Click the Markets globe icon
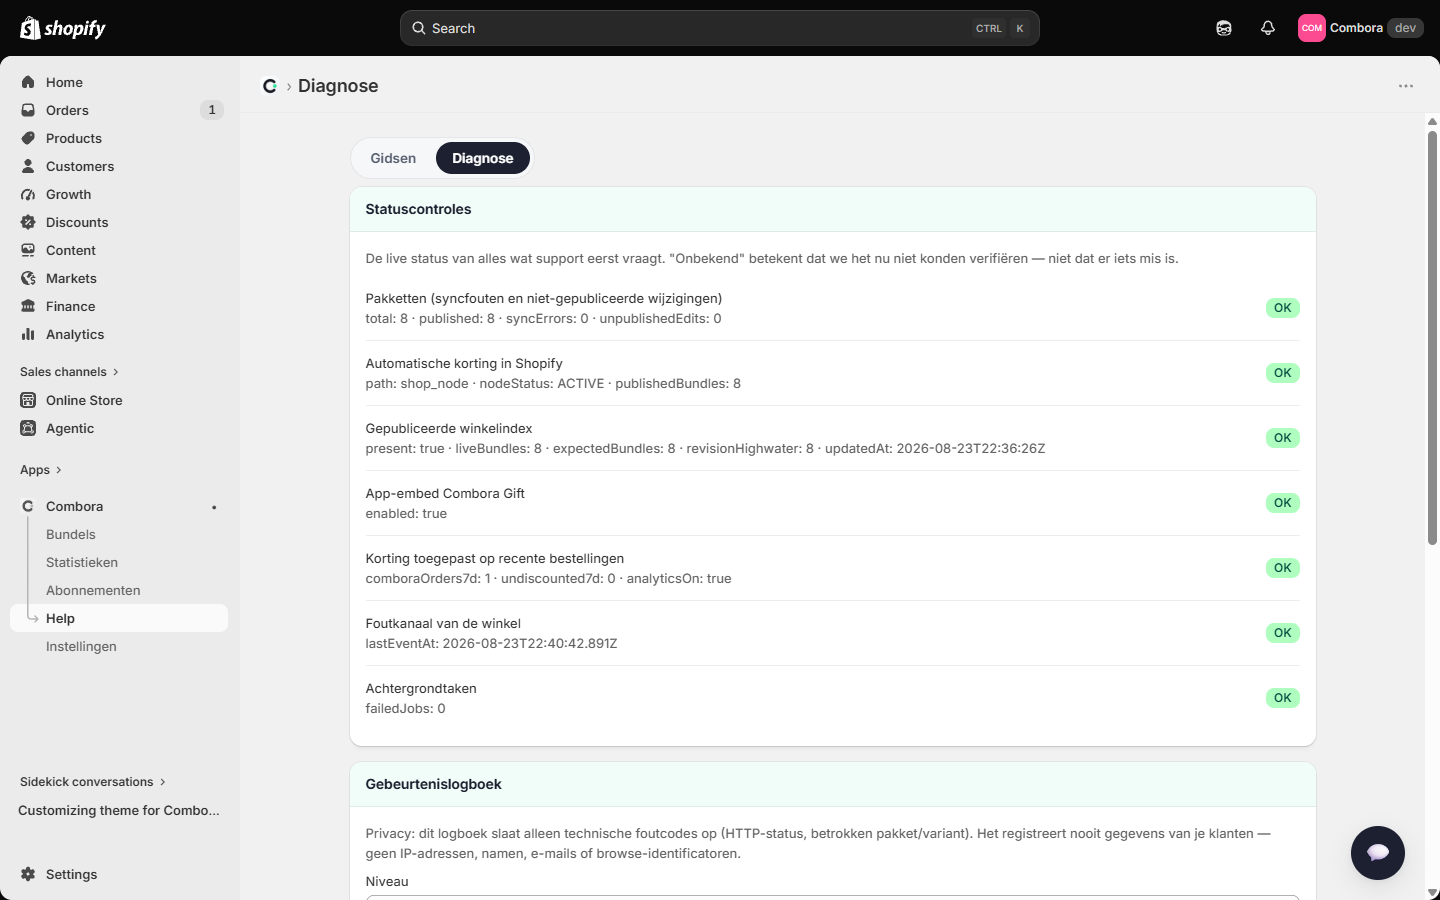The width and height of the screenshot is (1440, 900). click(x=28, y=278)
